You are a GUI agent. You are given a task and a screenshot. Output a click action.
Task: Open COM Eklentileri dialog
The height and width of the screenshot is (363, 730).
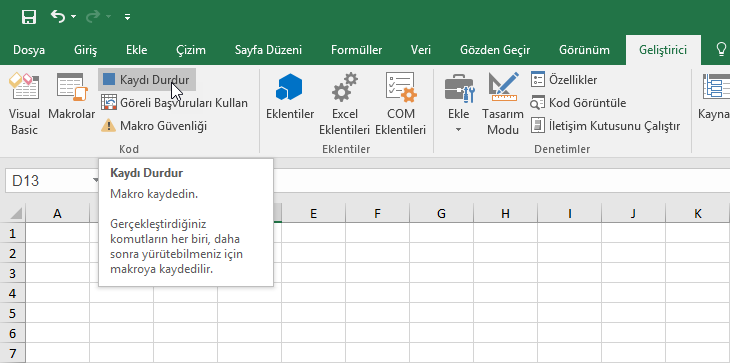coord(400,103)
